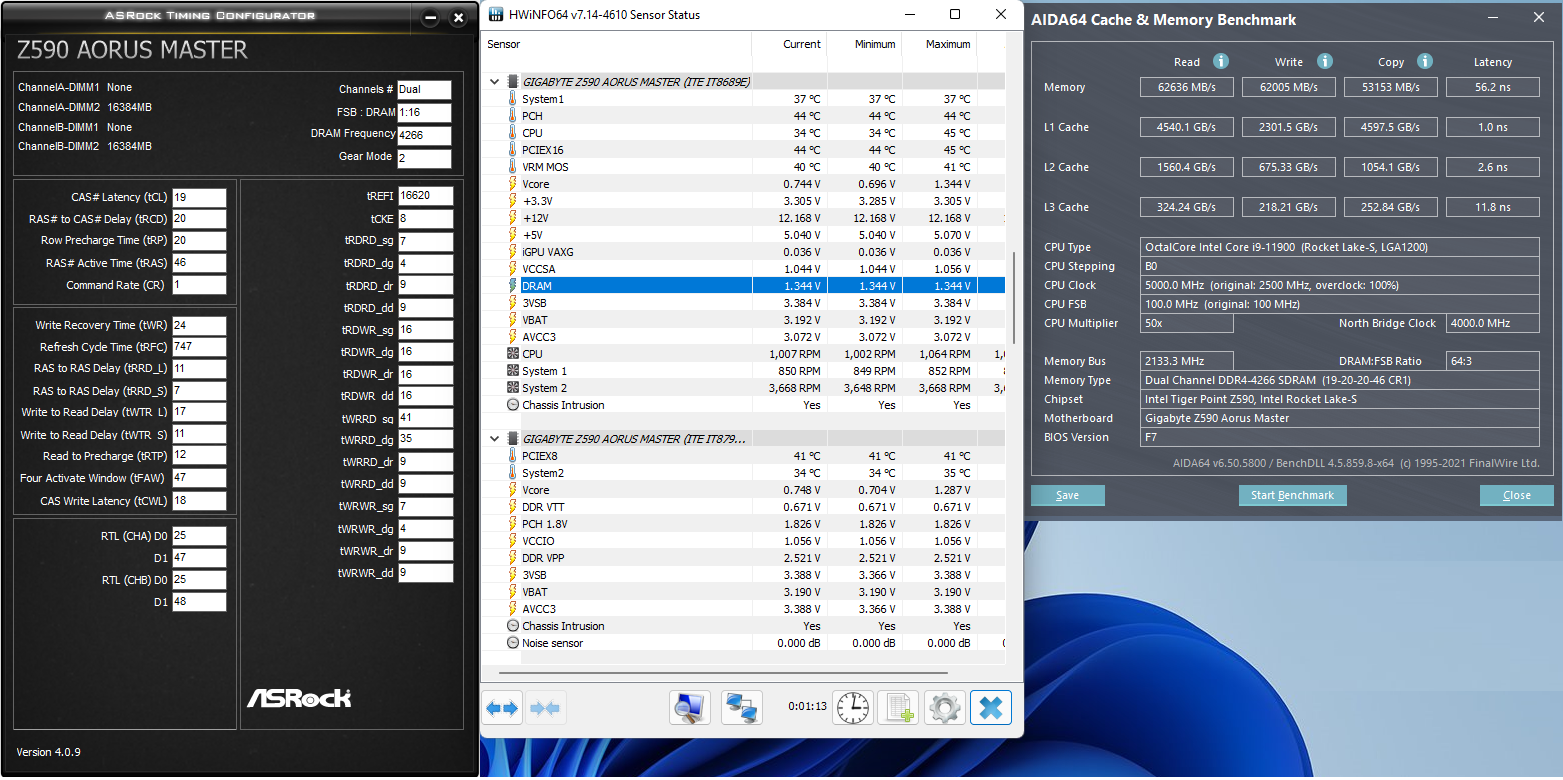The height and width of the screenshot is (780, 1563).
Task: Click lightning icon of DDR VTT row
Action: [513, 507]
